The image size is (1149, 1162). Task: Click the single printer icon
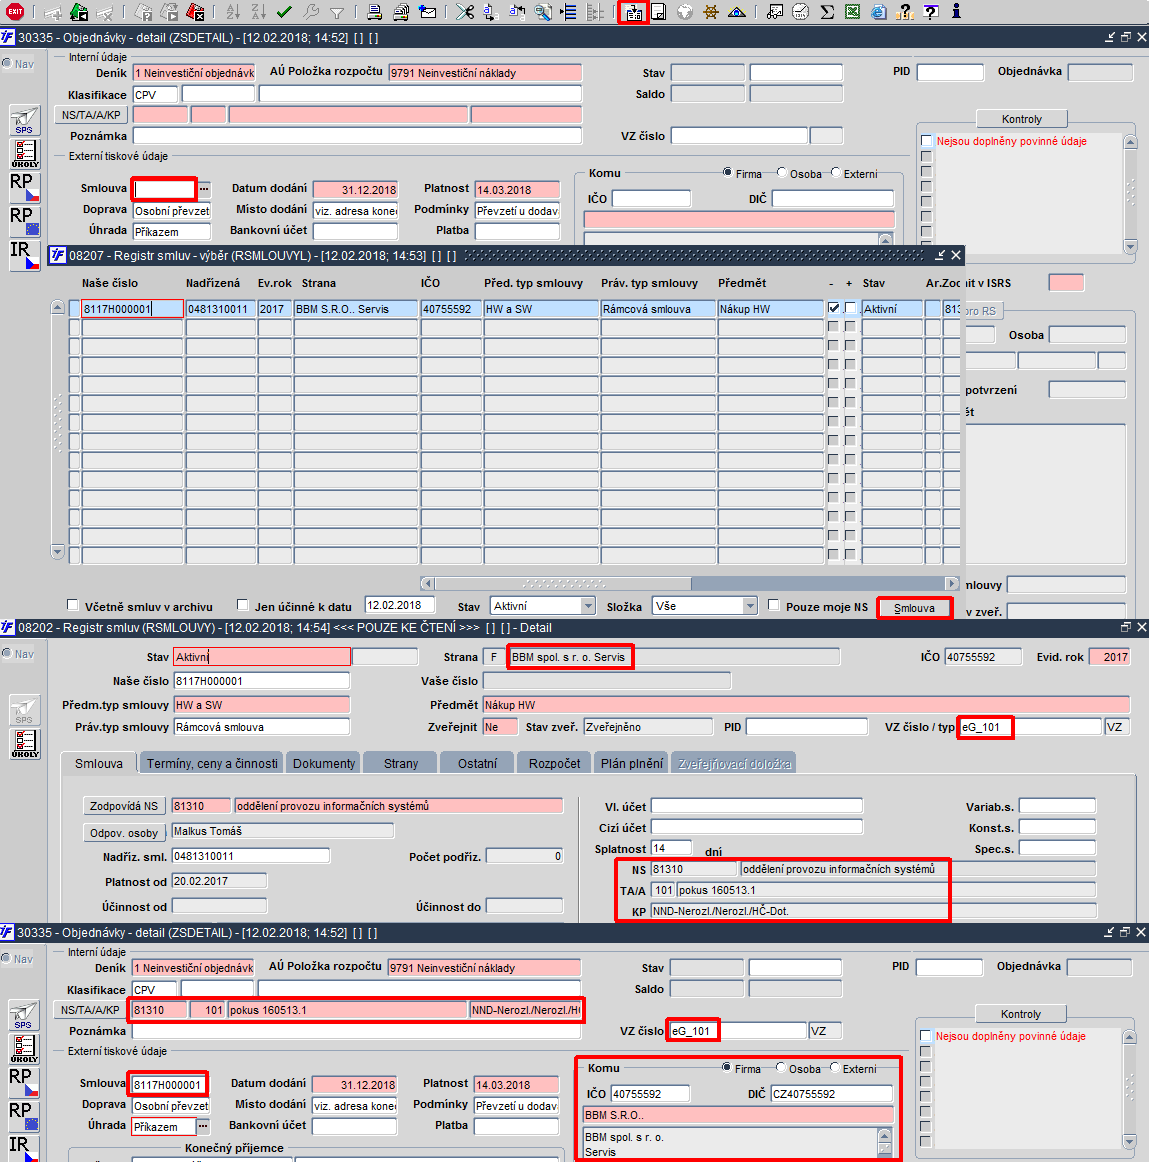375,12
